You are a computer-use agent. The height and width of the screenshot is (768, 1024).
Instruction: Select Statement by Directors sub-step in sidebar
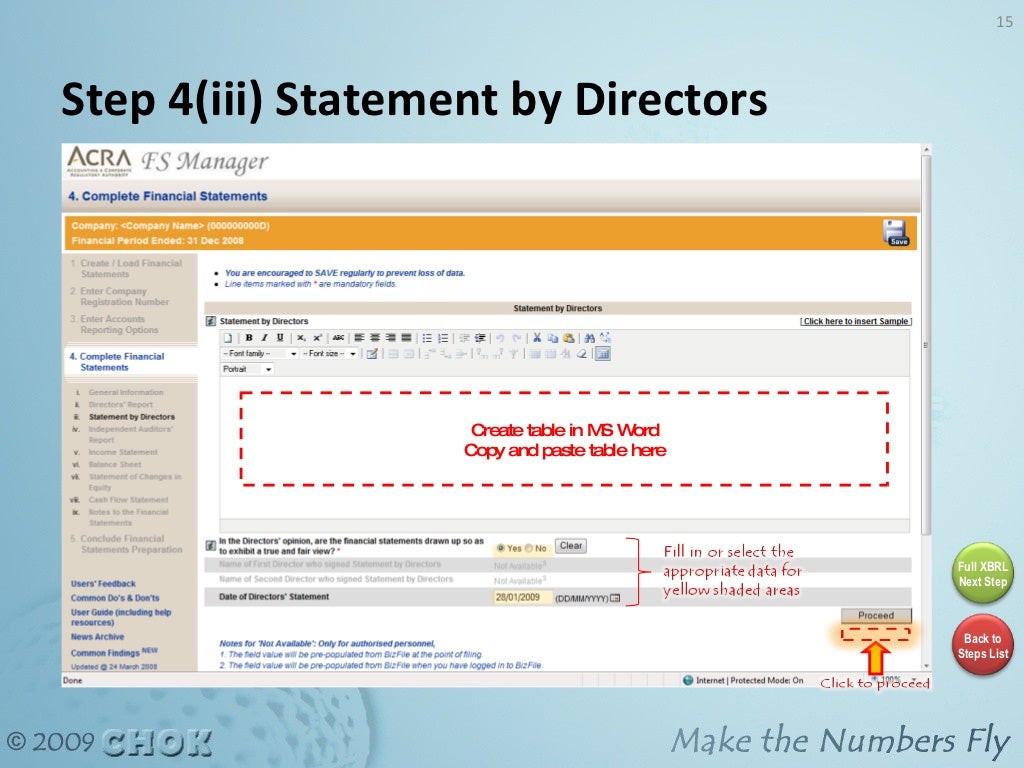click(x=132, y=417)
